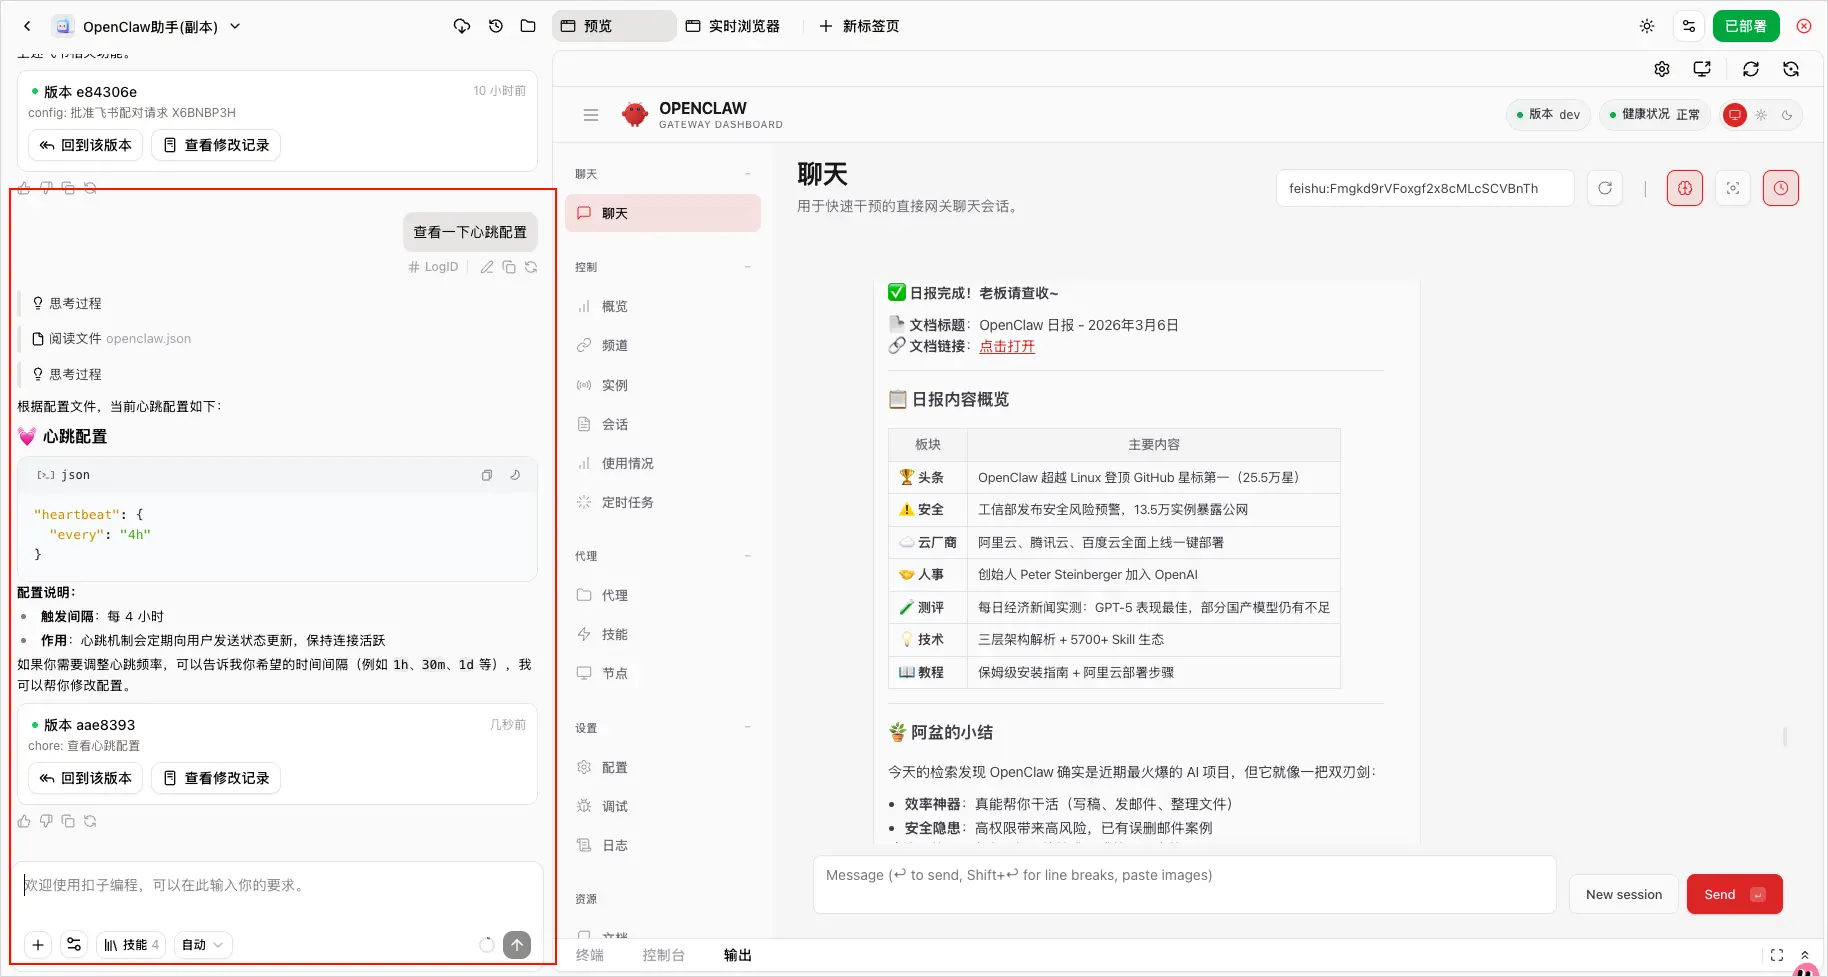Regenerate the response below 版本 aae8393
This screenshot has height=977, width=1828.
pyautogui.click(x=90, y=821)
